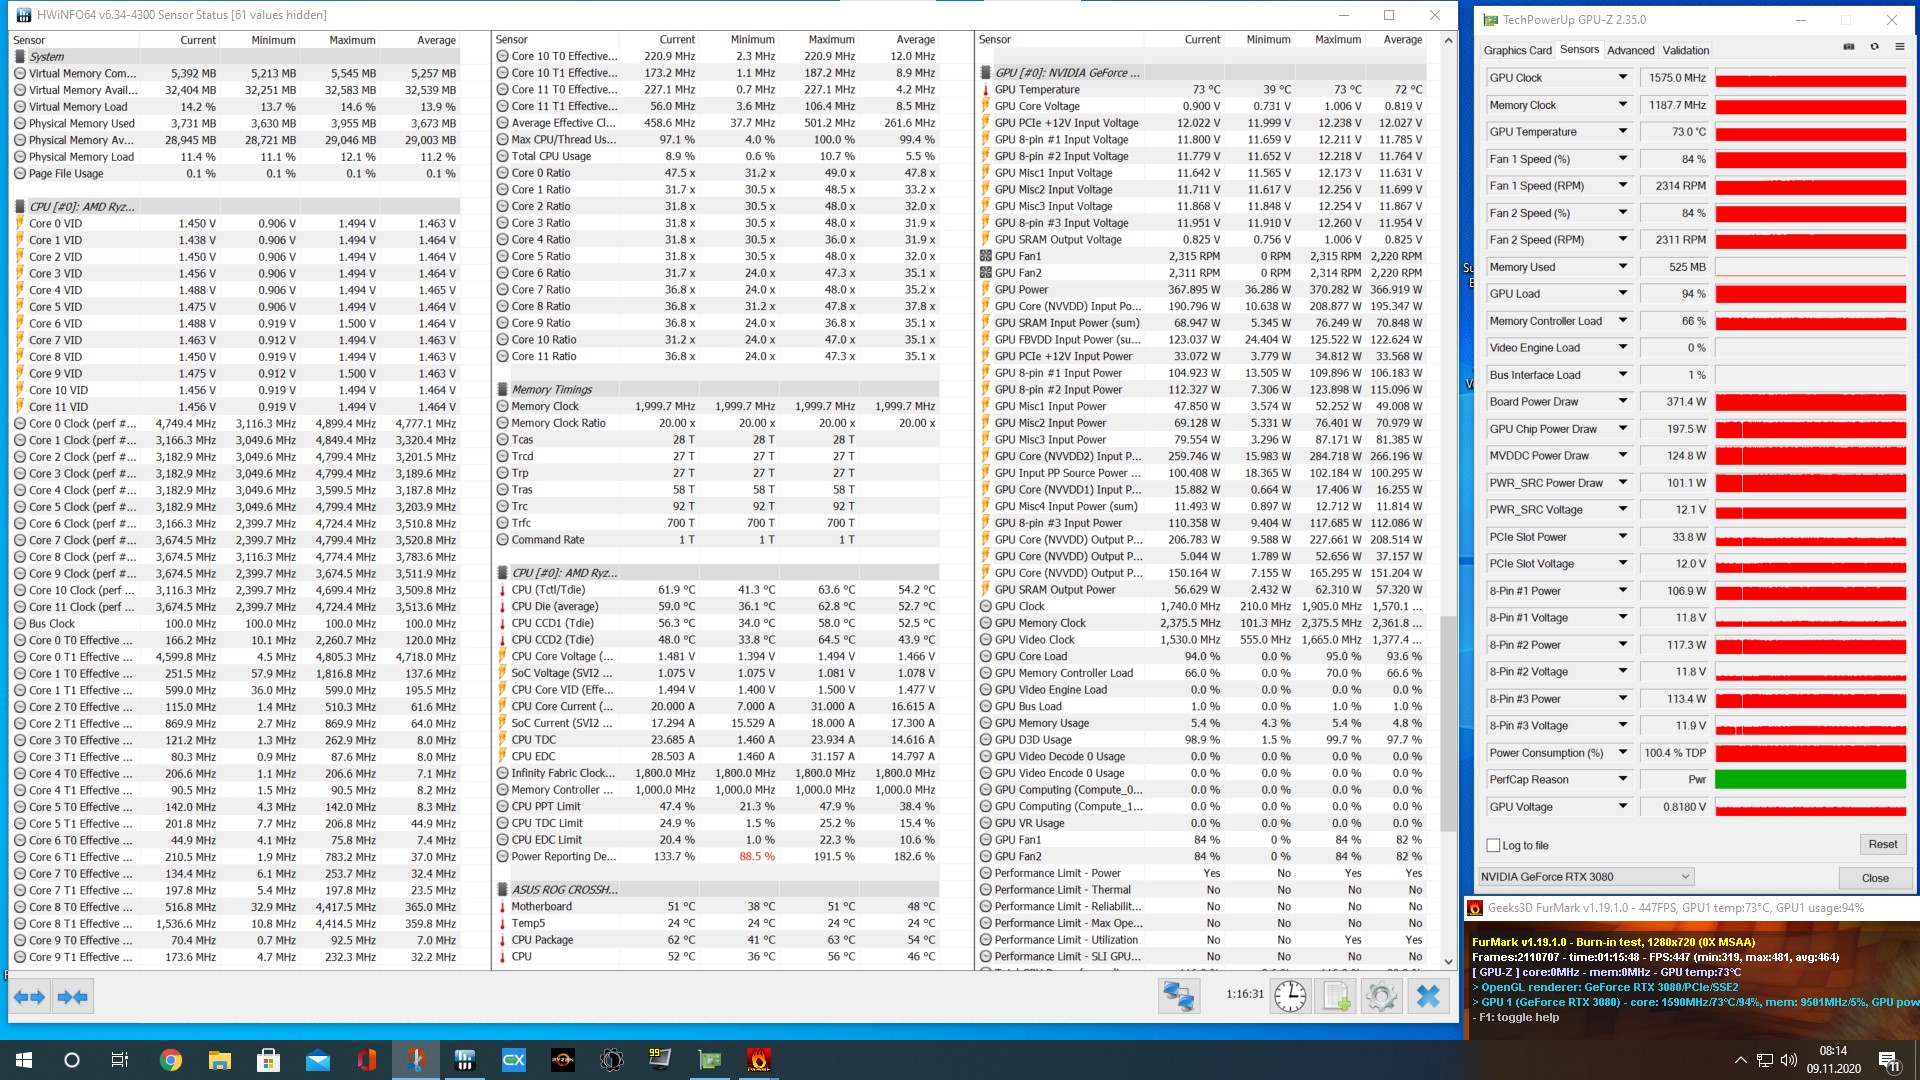Enable the Log to file checkbox
Image resolution: width=1920 pixels, height=1080 pixels.
coord(1494,845)
